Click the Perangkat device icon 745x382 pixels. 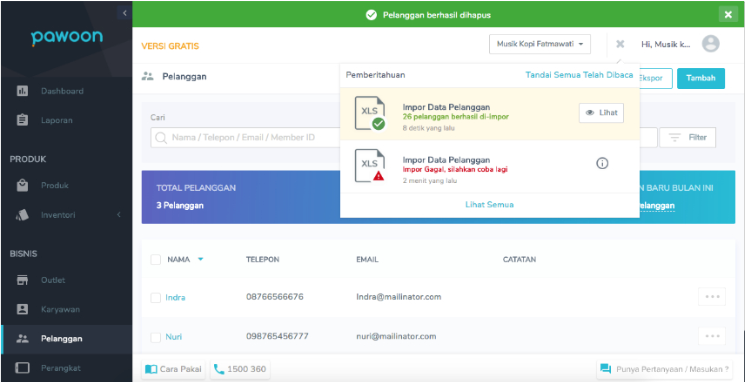22,368
